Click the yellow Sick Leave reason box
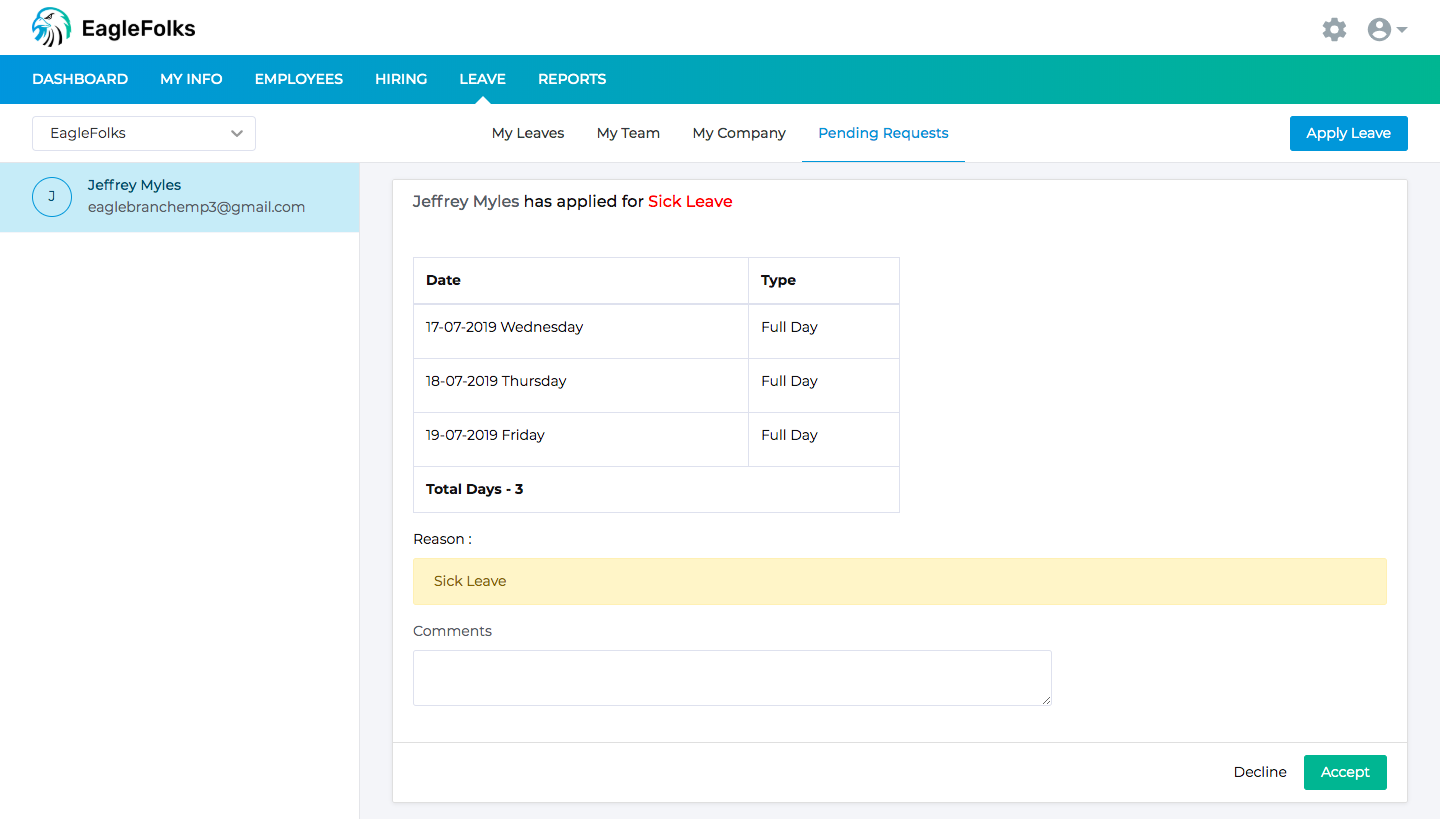Viewport: 1440px width, 819px height. [900, 581]
